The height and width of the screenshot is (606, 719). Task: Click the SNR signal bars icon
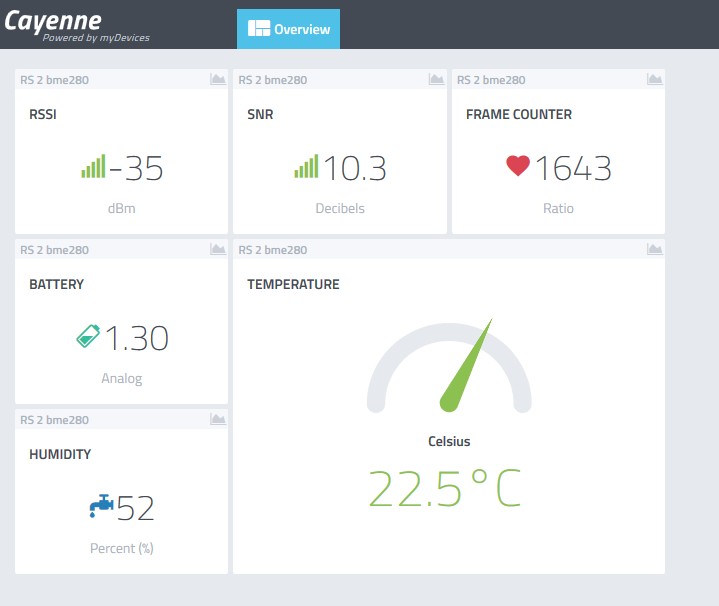306,167
